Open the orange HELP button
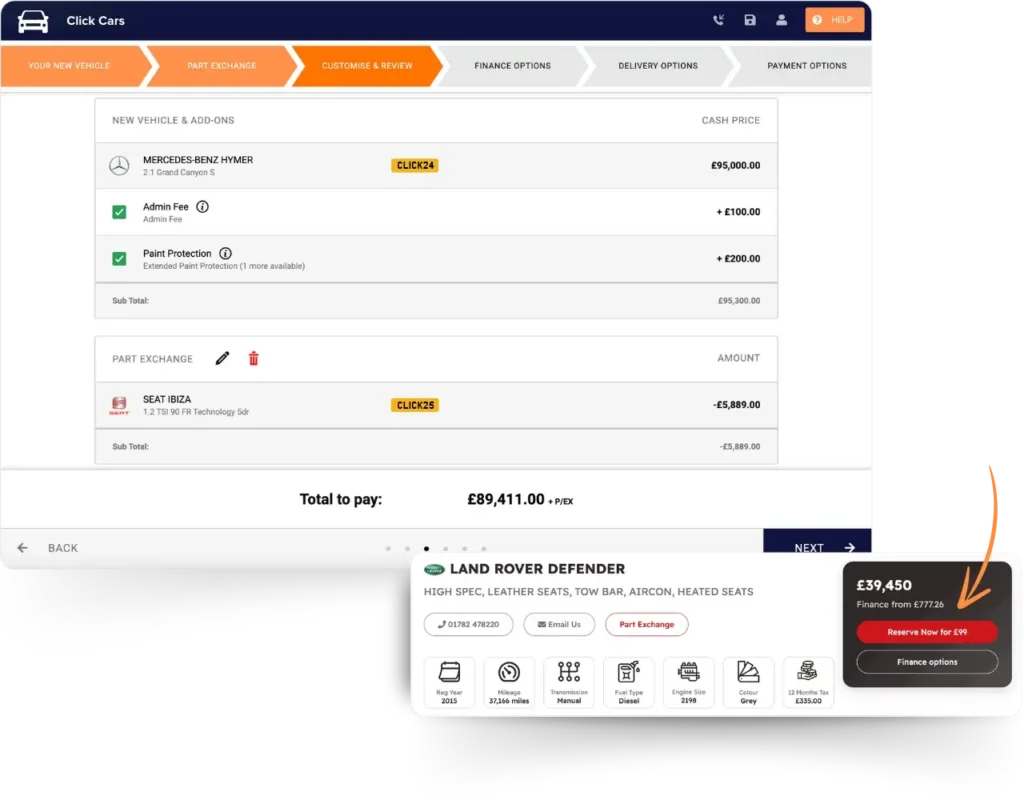This screenshot has width=1024, height=800. coord(834,20)
